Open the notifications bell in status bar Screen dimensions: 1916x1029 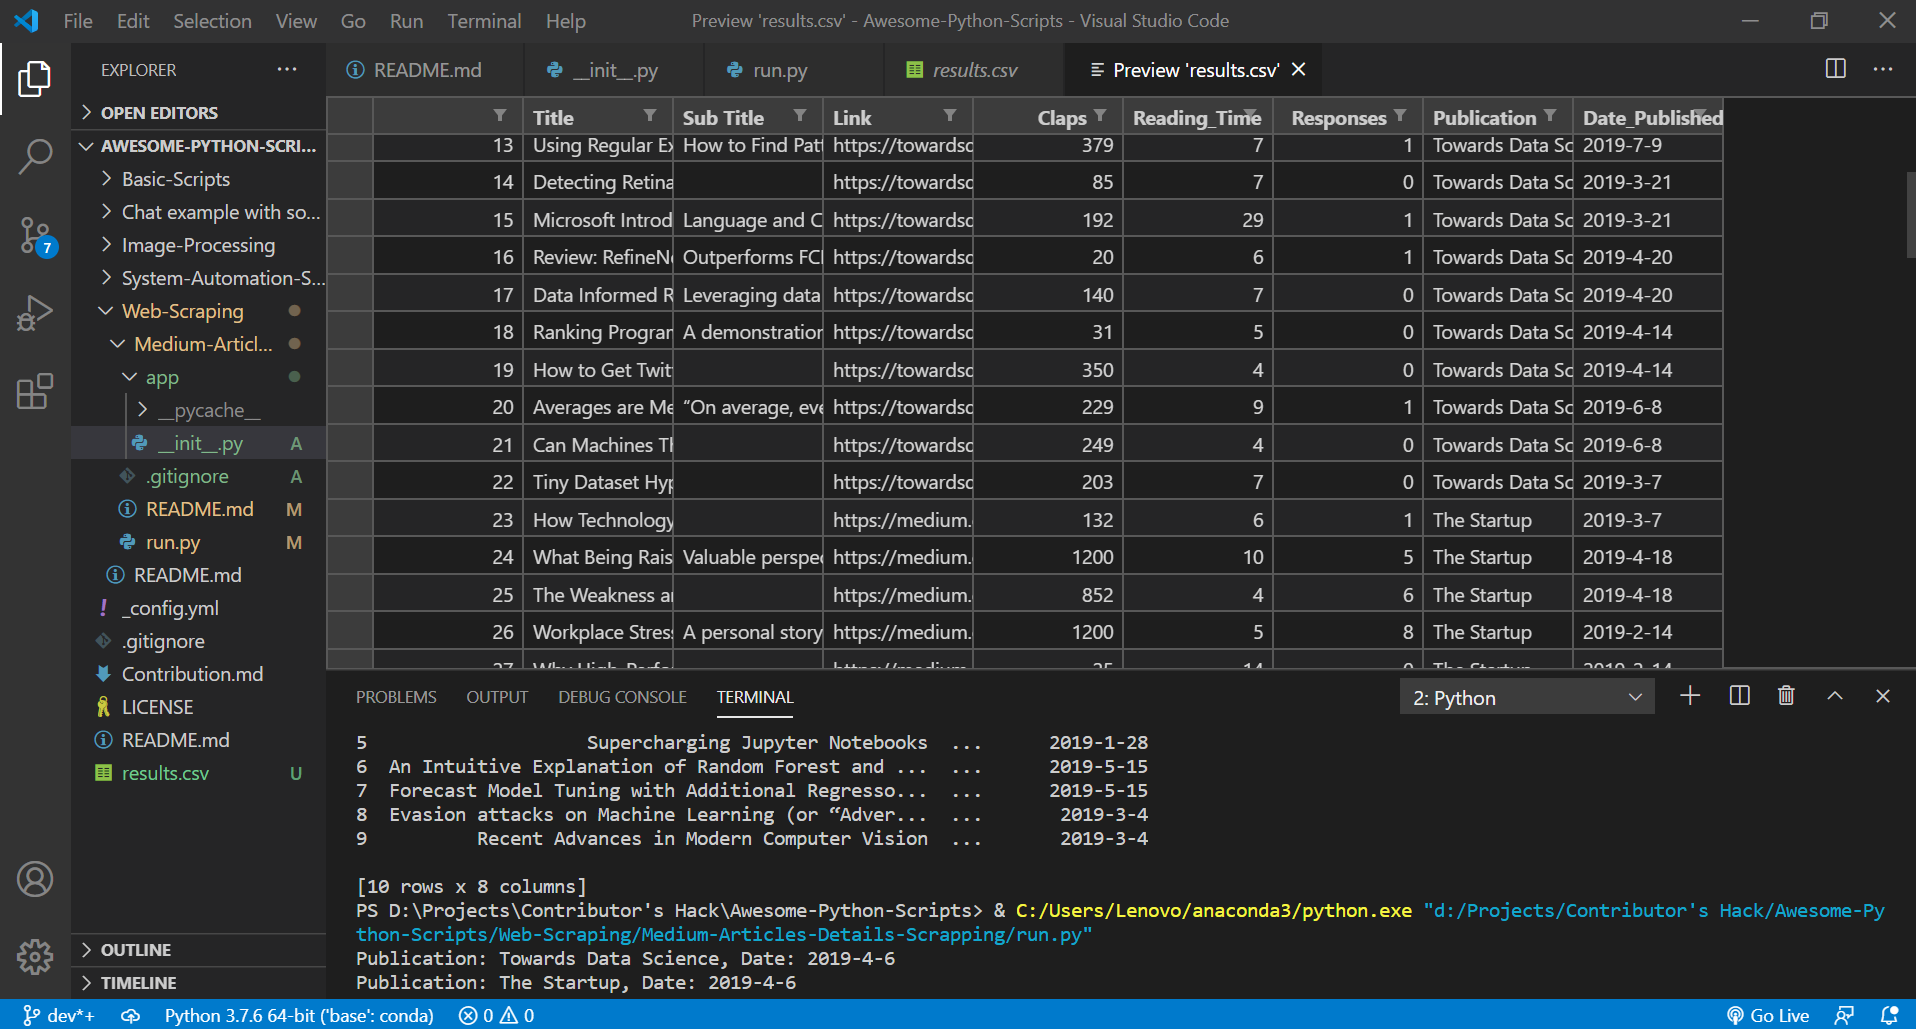1889,1015
